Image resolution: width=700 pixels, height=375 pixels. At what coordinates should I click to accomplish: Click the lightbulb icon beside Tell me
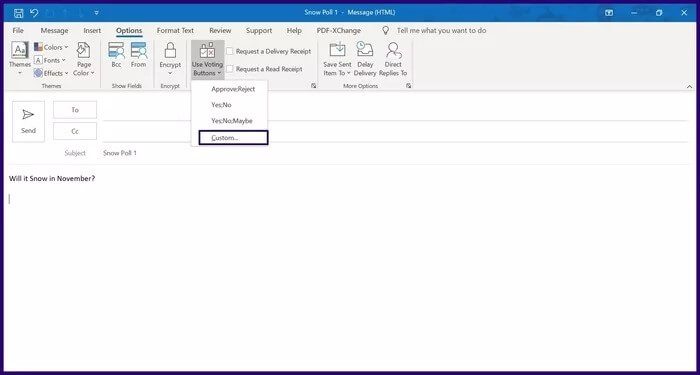[x=386, y=30]
